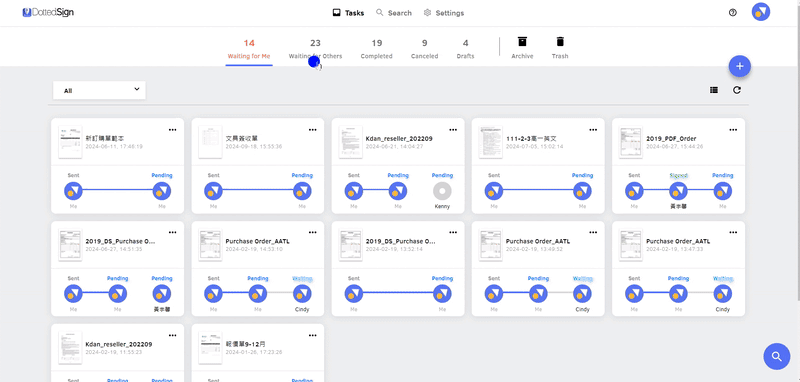The image size is (800, 382).
Task: Click the DottedSign logo
Action: coord(48,12)
